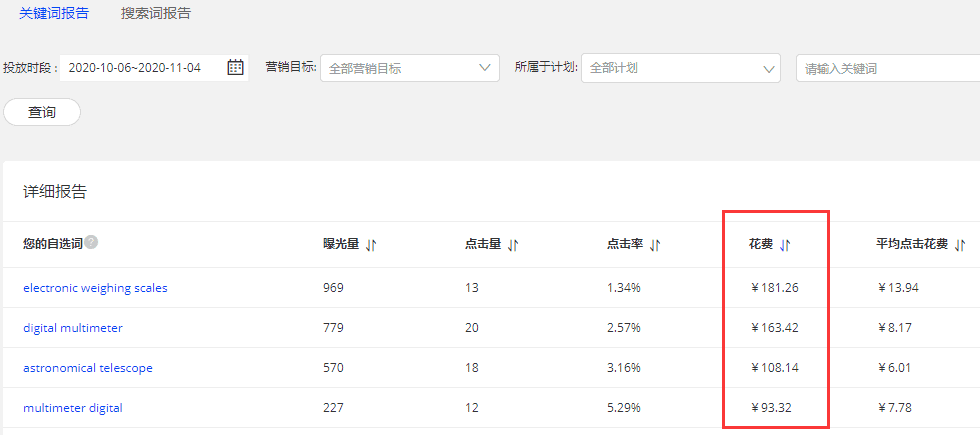Sort by 平均点击花费 column arrows
980x435 pixels.
point(961,246)
